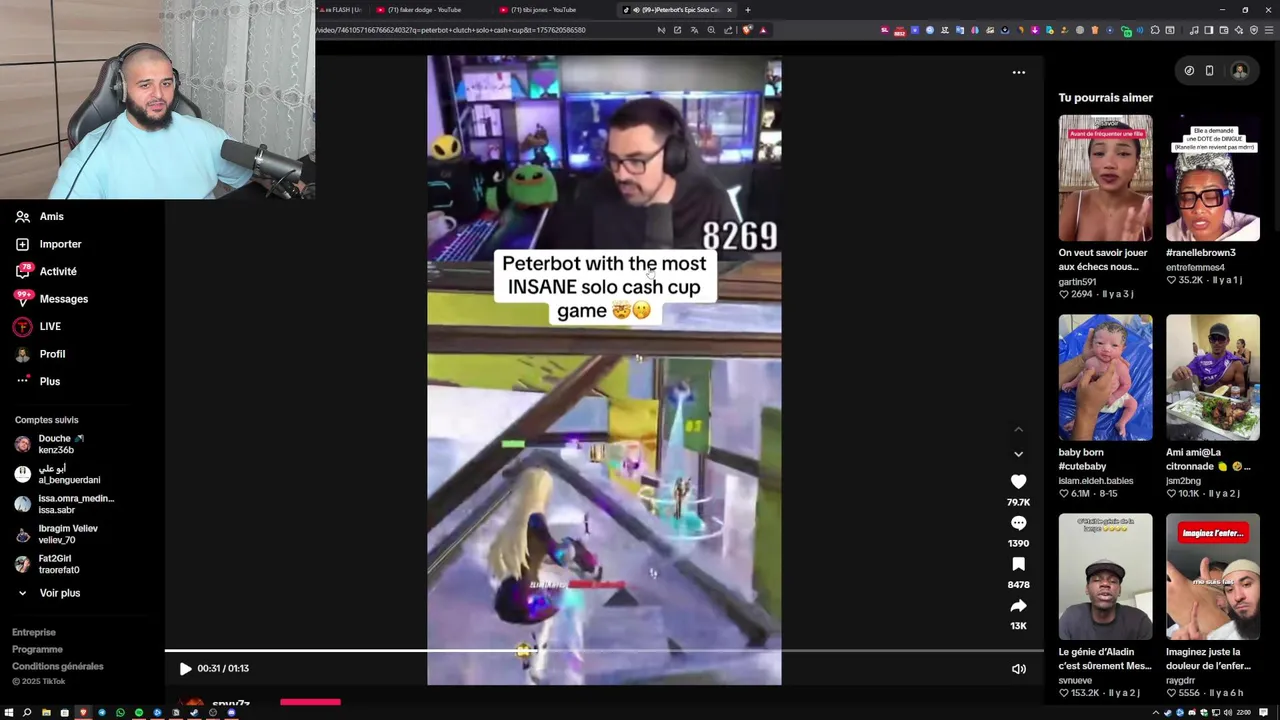Open the three-dot video options menu

1018,72
